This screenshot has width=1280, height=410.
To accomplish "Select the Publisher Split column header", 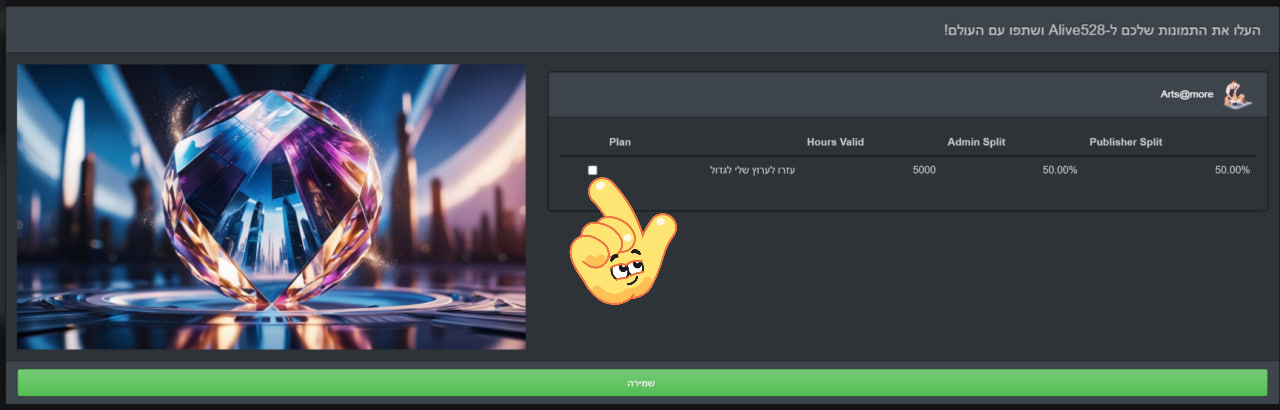I will coord(1125,142).
